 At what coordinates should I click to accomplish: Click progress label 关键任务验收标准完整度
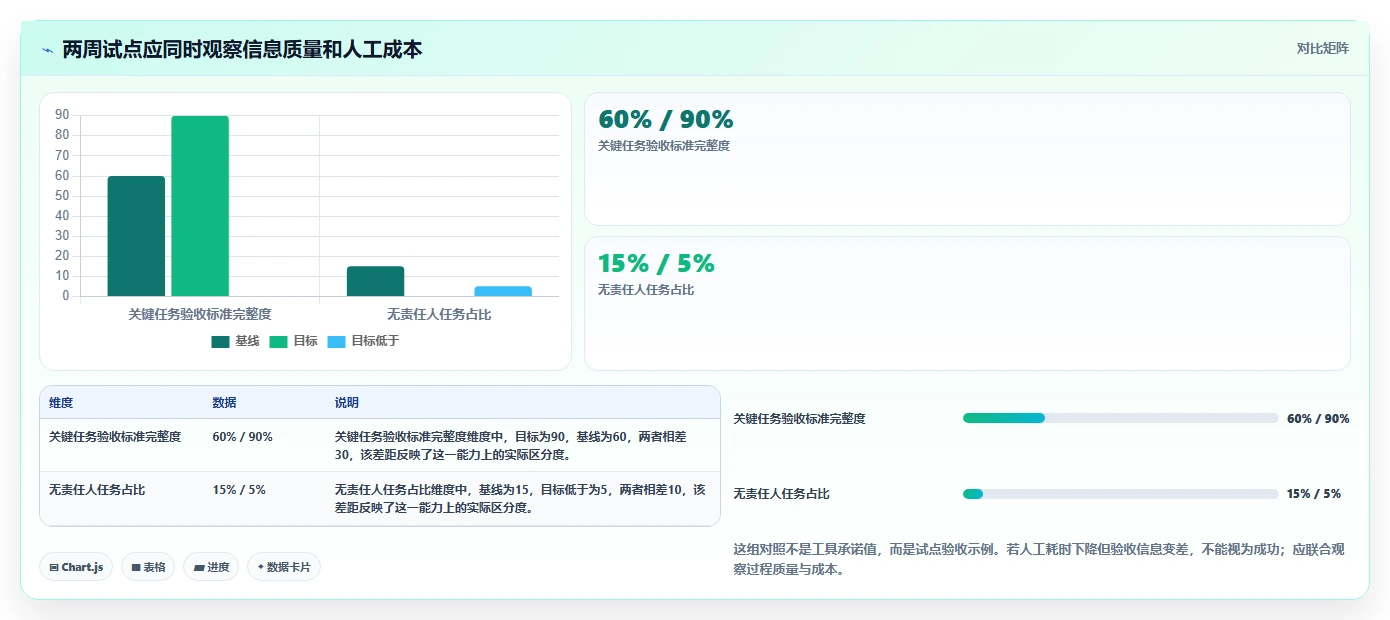799,419
